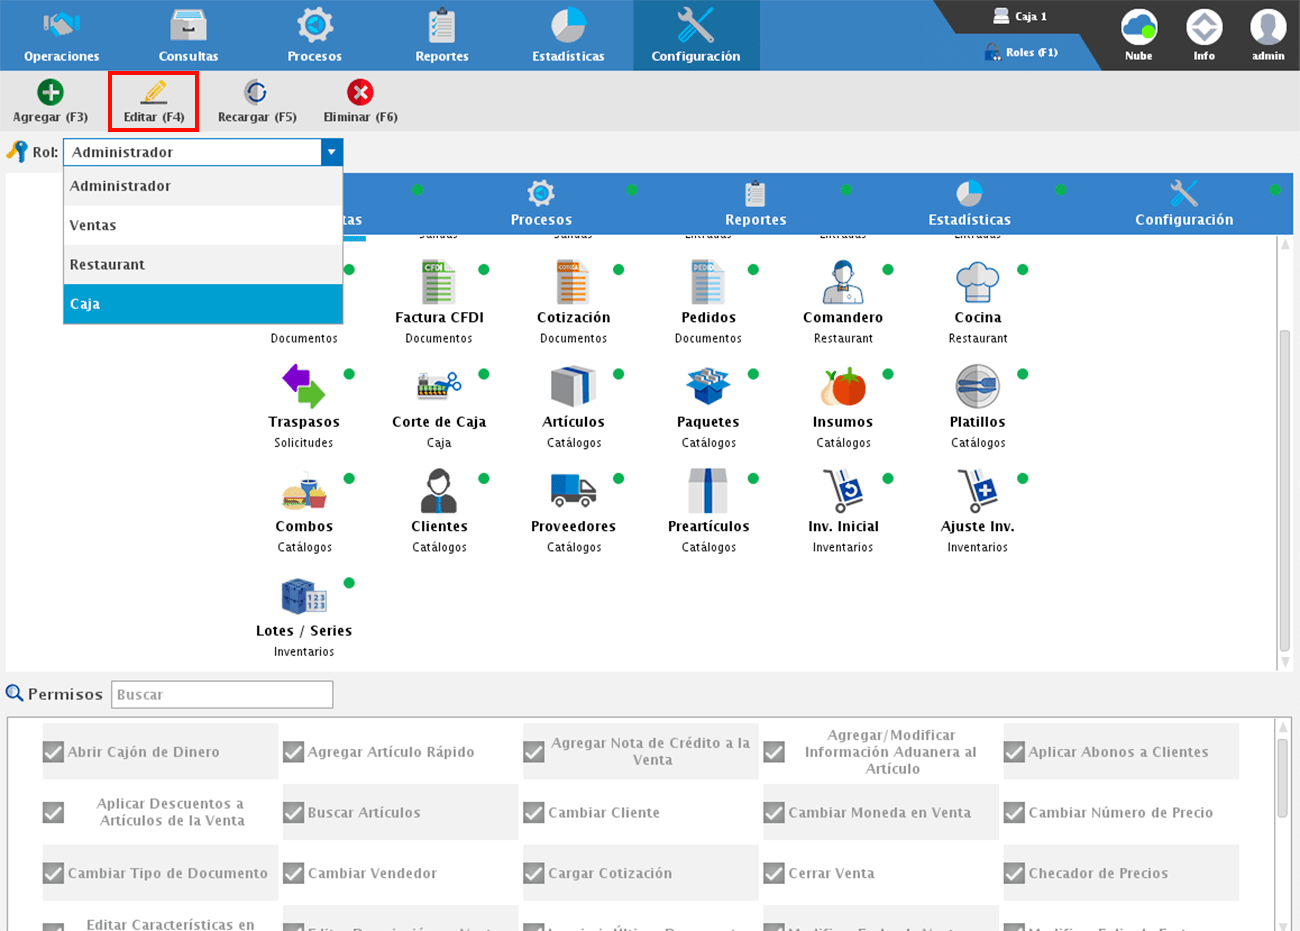Image resolution: width=1300 pixels, height=931 pixels.
Task: Open the Proveedores catalog icon
Action: pyautogui.click(x=573, y=492)
